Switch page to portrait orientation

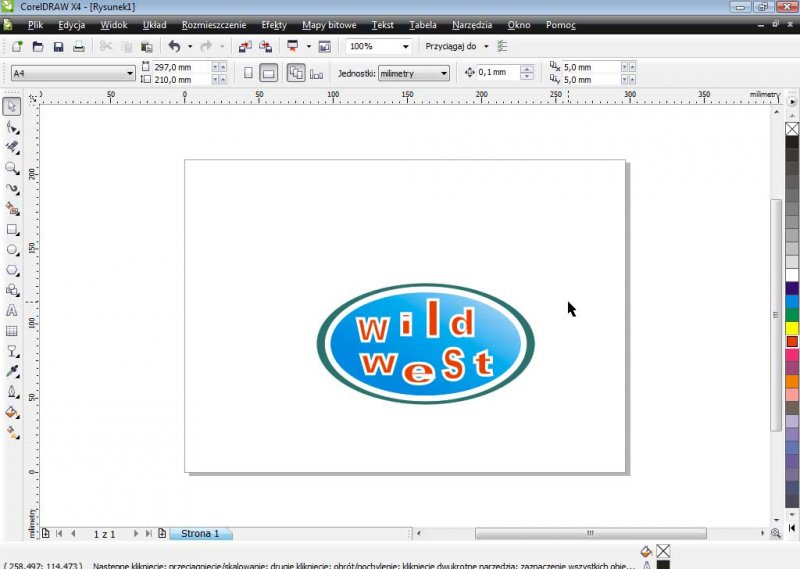[249, 73]
